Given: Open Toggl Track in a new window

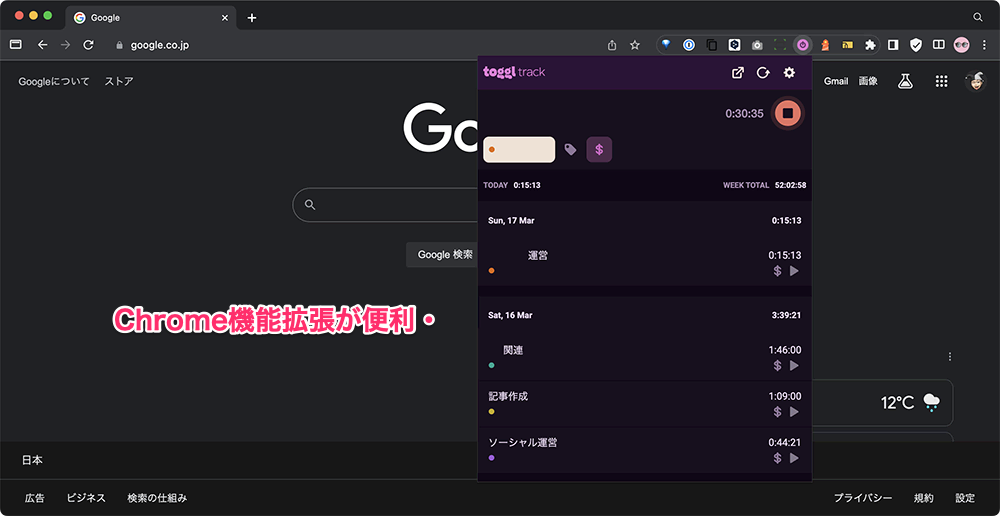Looking at the screenshot, I should point(737,73).
